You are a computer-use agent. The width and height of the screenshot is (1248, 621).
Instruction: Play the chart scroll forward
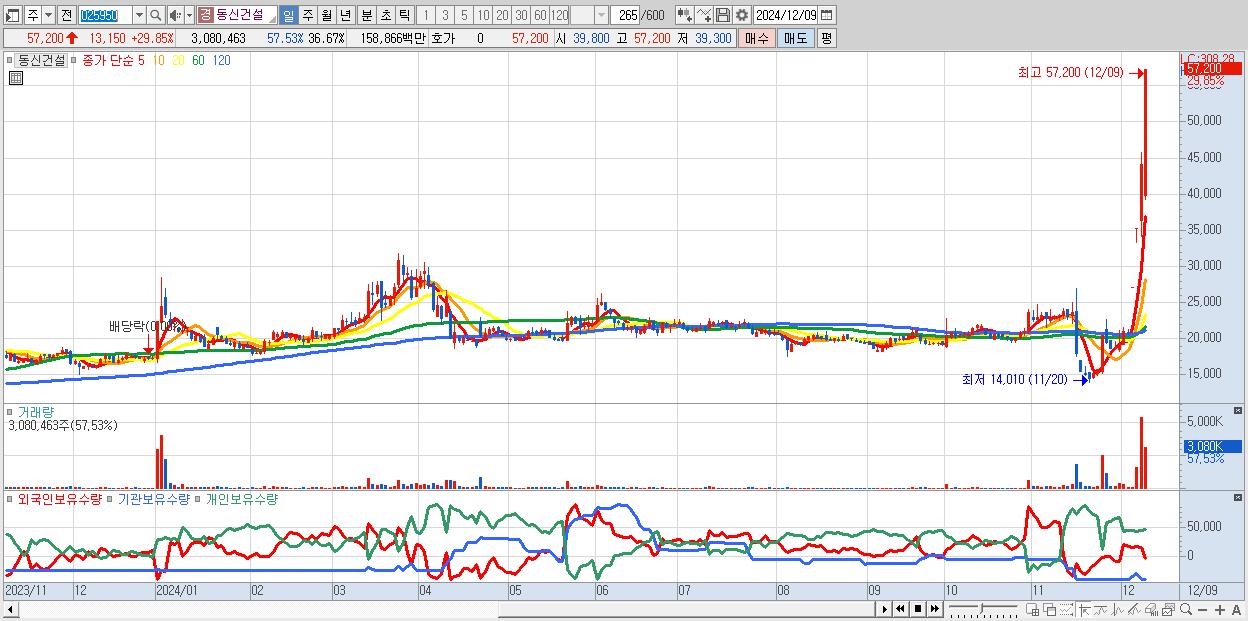pyautogui.click(x=885, y=609)
